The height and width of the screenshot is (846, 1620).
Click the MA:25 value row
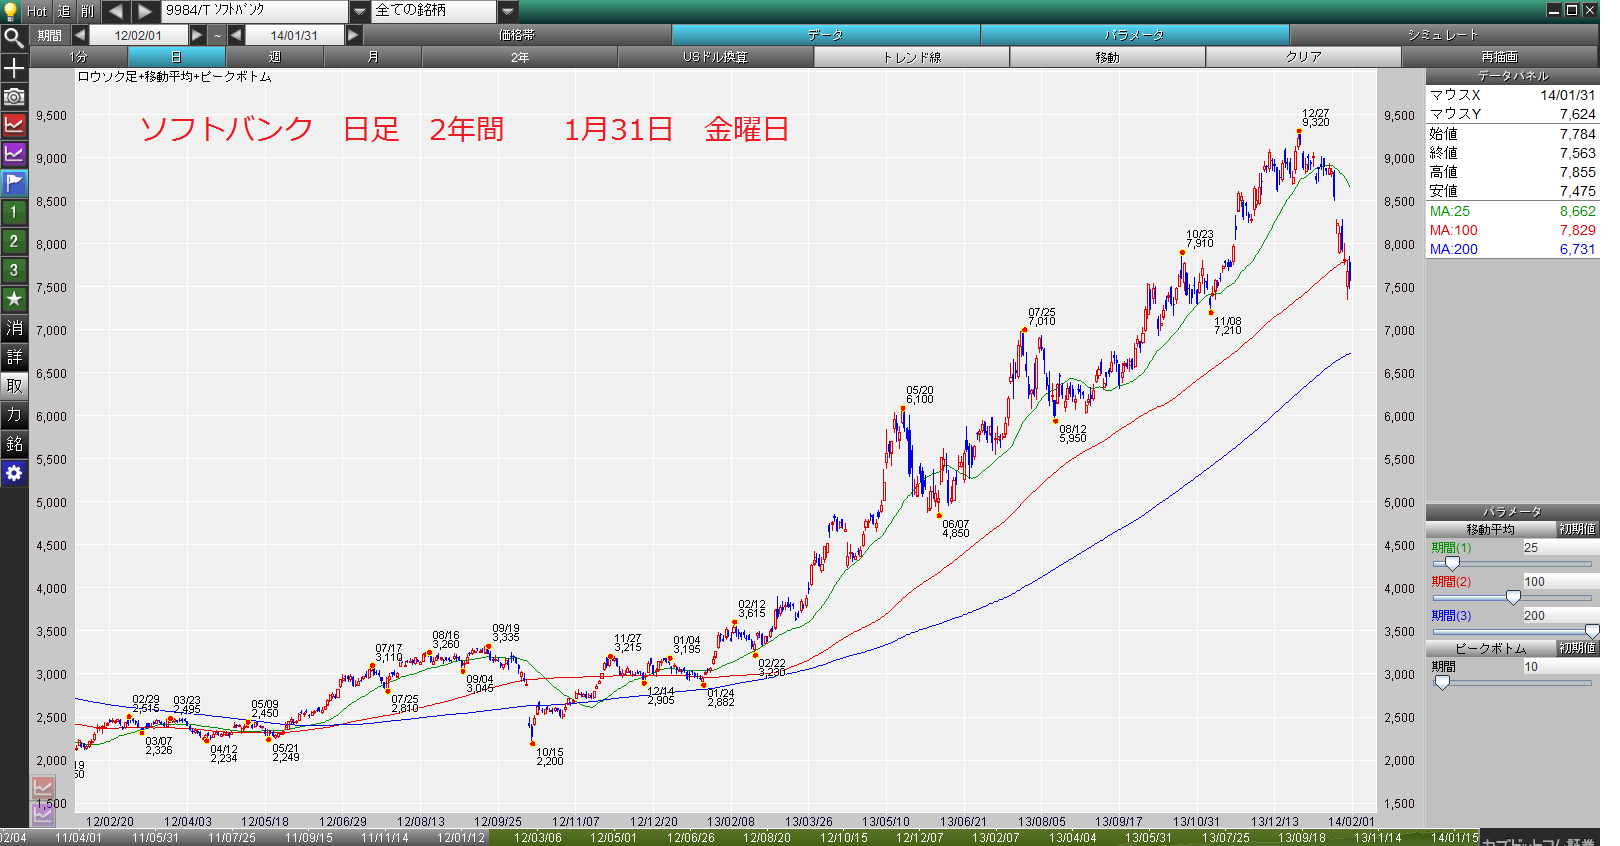1512,211
